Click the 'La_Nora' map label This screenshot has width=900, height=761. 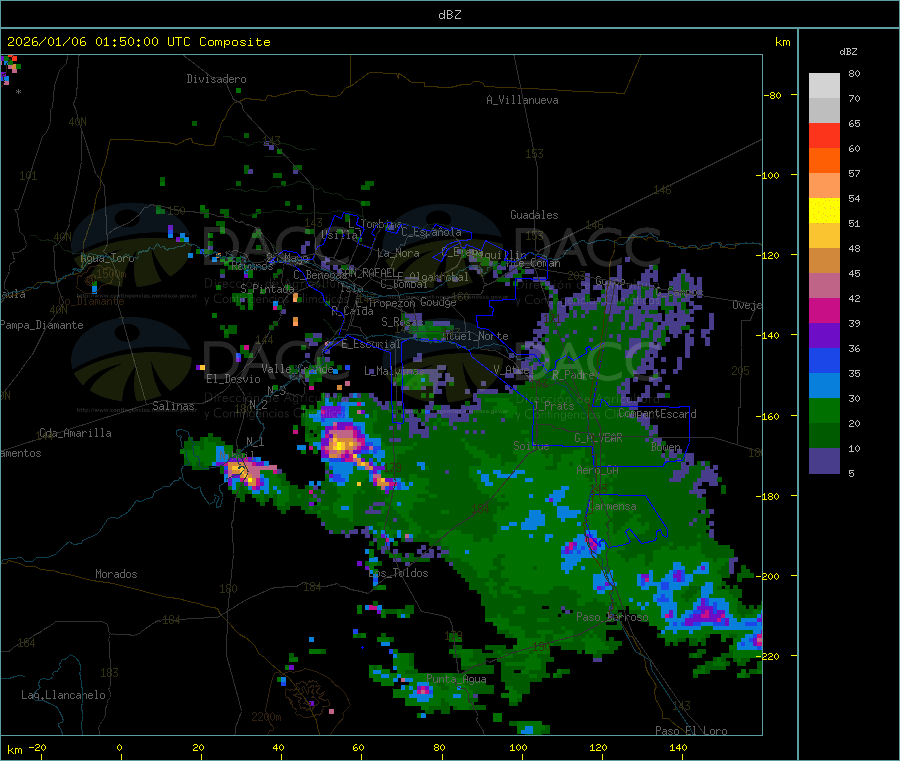coord(398,253)
